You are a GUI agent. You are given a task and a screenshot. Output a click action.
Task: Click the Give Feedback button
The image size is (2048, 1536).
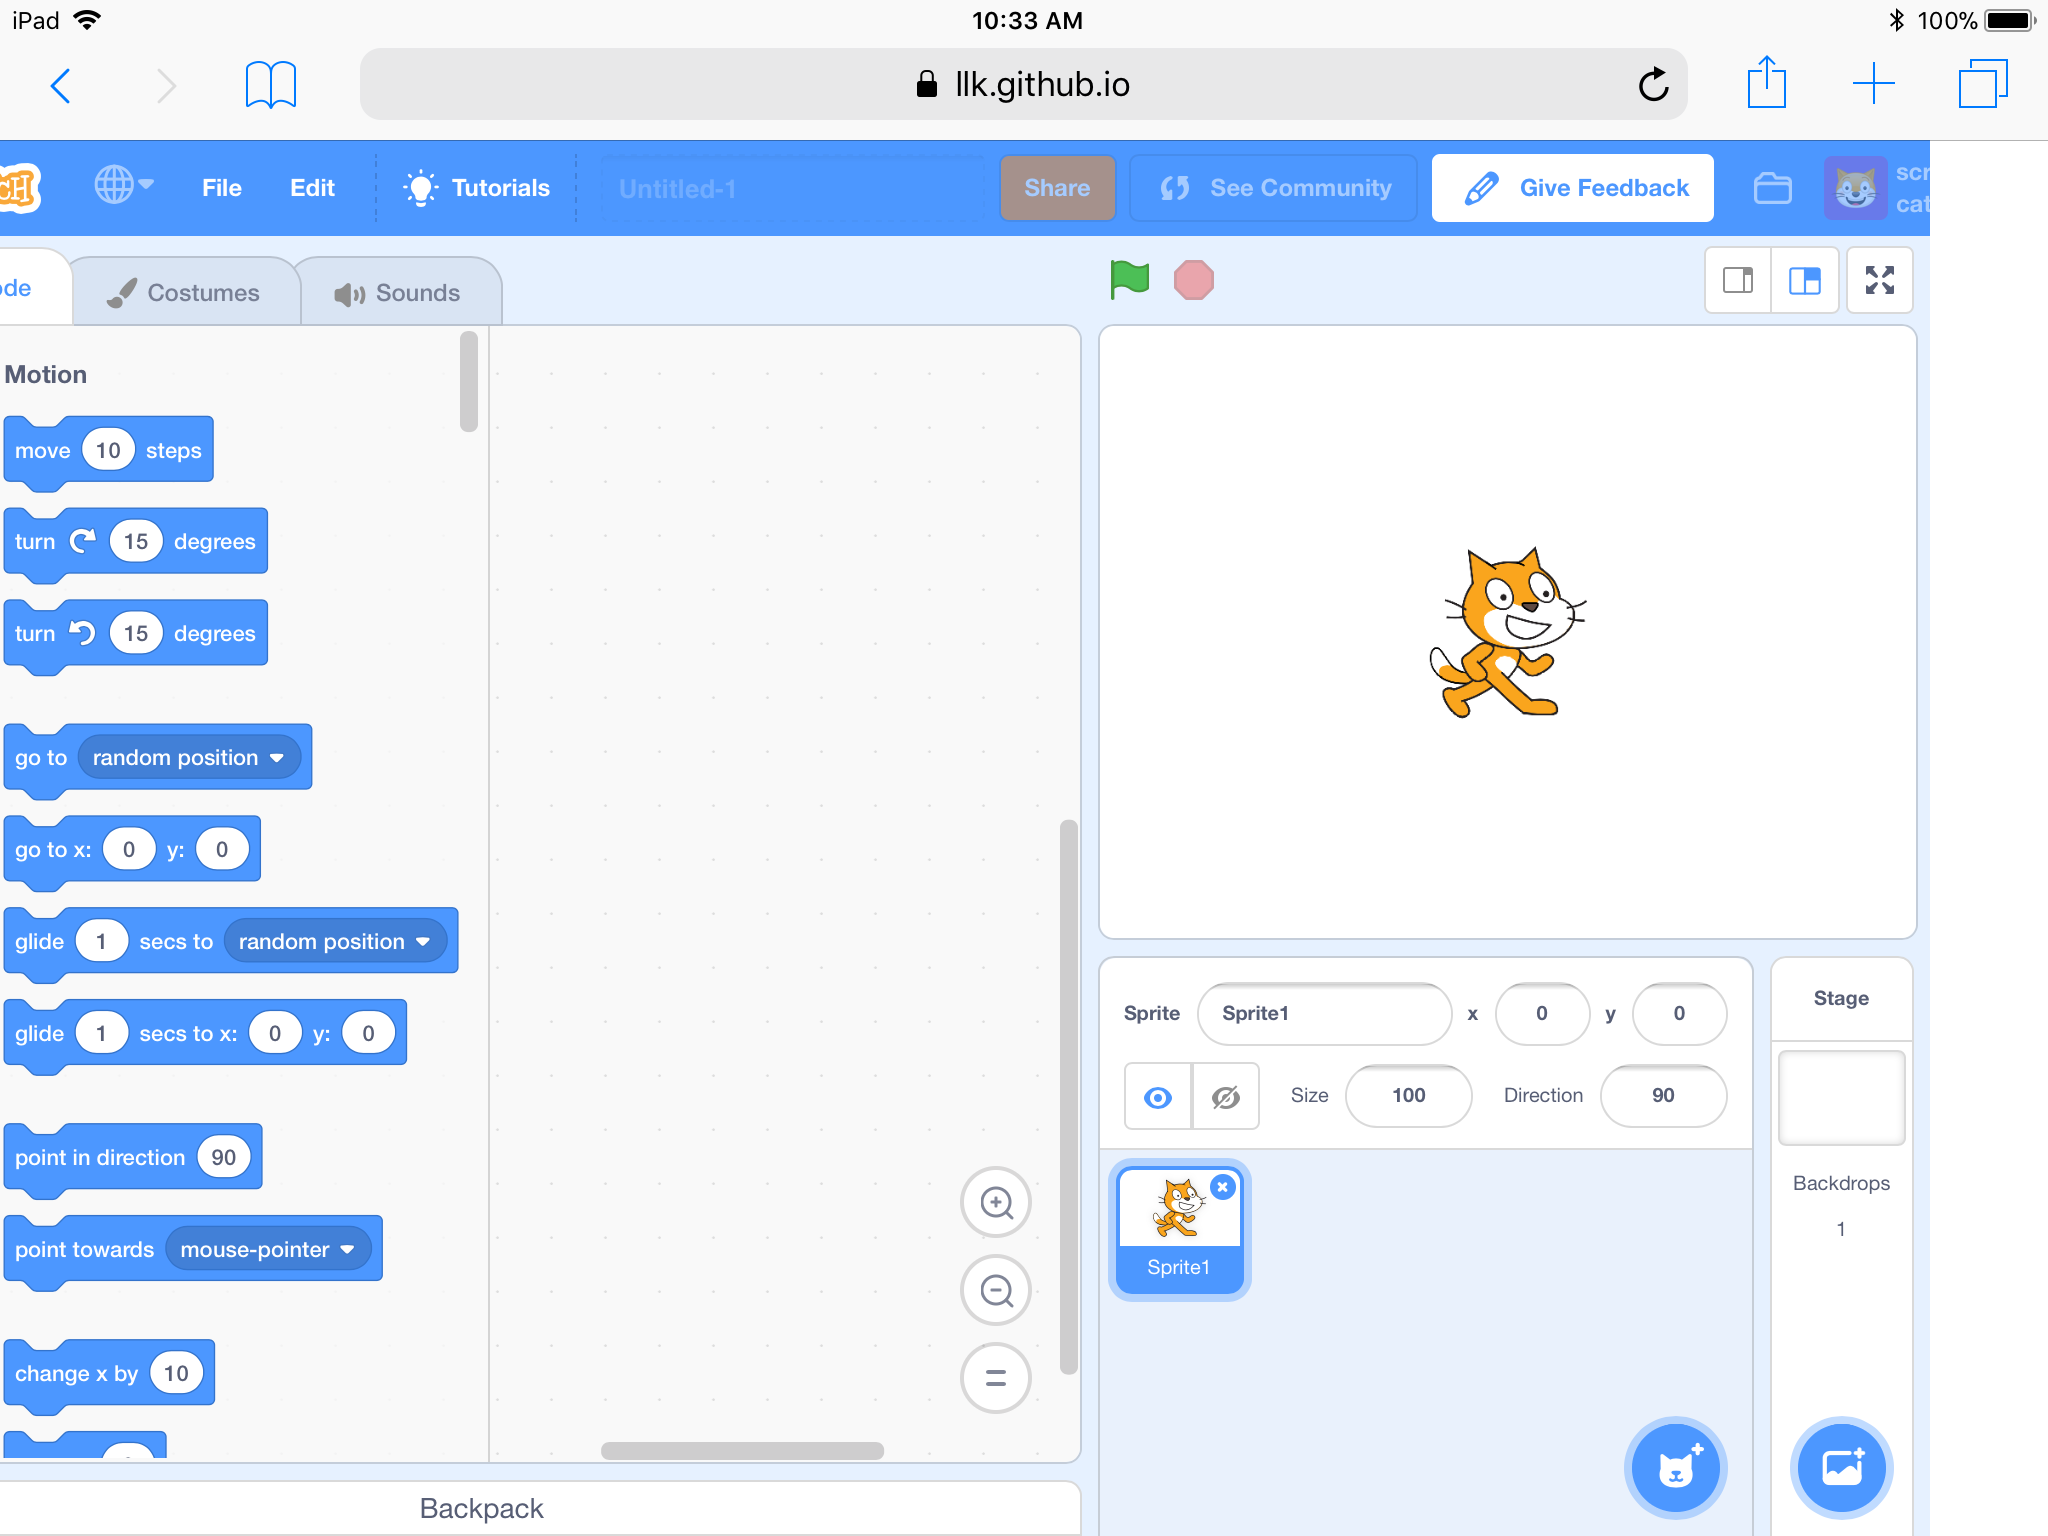1573,188
